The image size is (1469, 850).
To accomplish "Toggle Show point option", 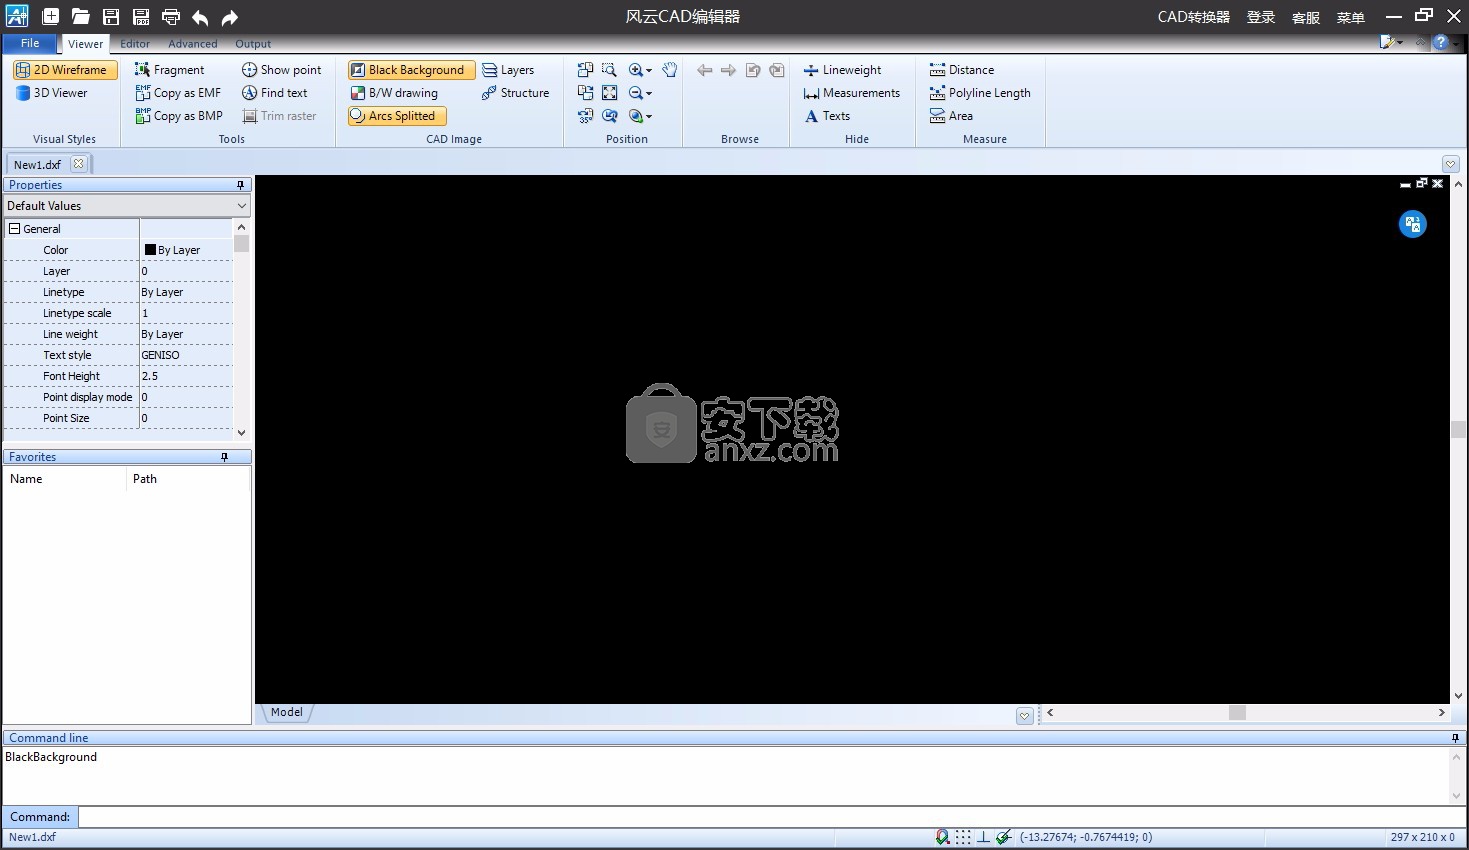I will click(x=281, y=70).
